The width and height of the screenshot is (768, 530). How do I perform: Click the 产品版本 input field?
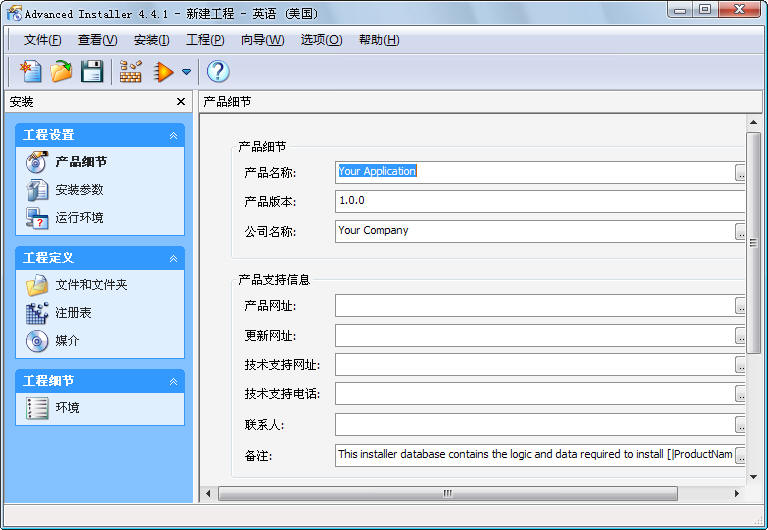point(540,201)
